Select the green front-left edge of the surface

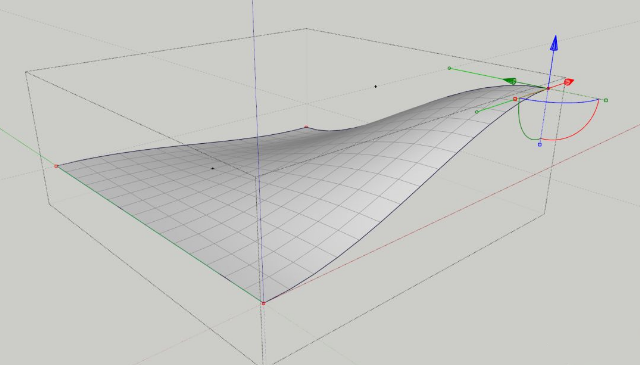159,234
